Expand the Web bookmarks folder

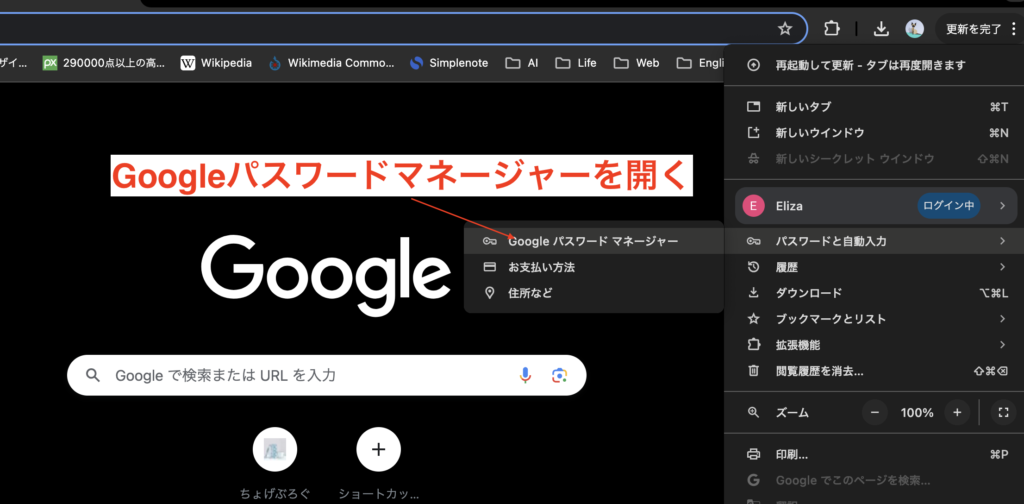tap(637, 63)
